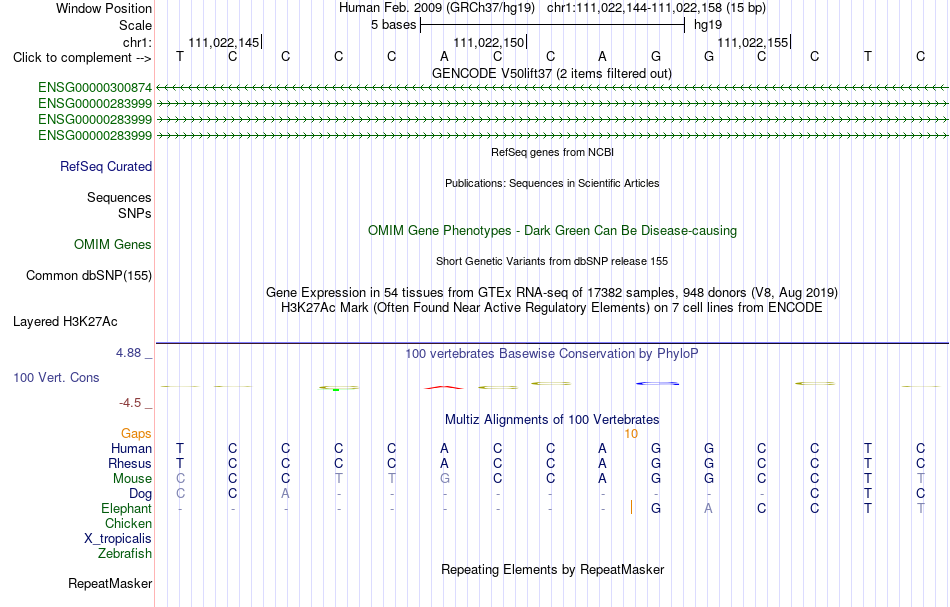
Task: Click the Gaps row label
Action: coord(136,434)
